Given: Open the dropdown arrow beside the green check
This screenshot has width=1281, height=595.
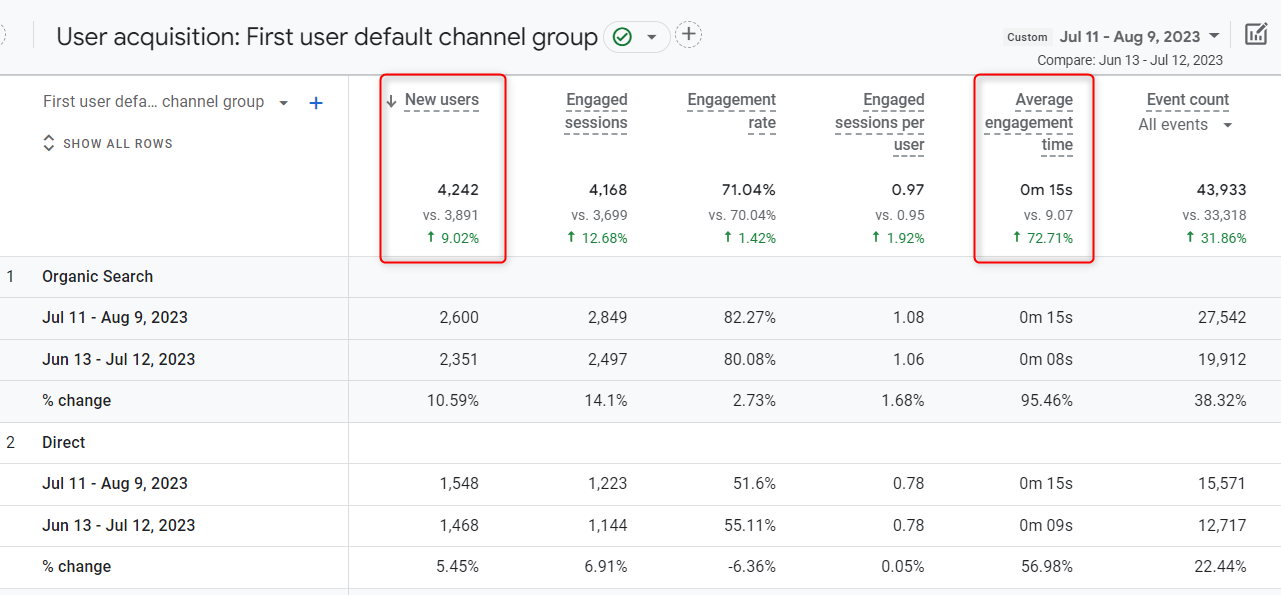Looking at the screenshot, I should pyautogui.click(x=651, y=37).
